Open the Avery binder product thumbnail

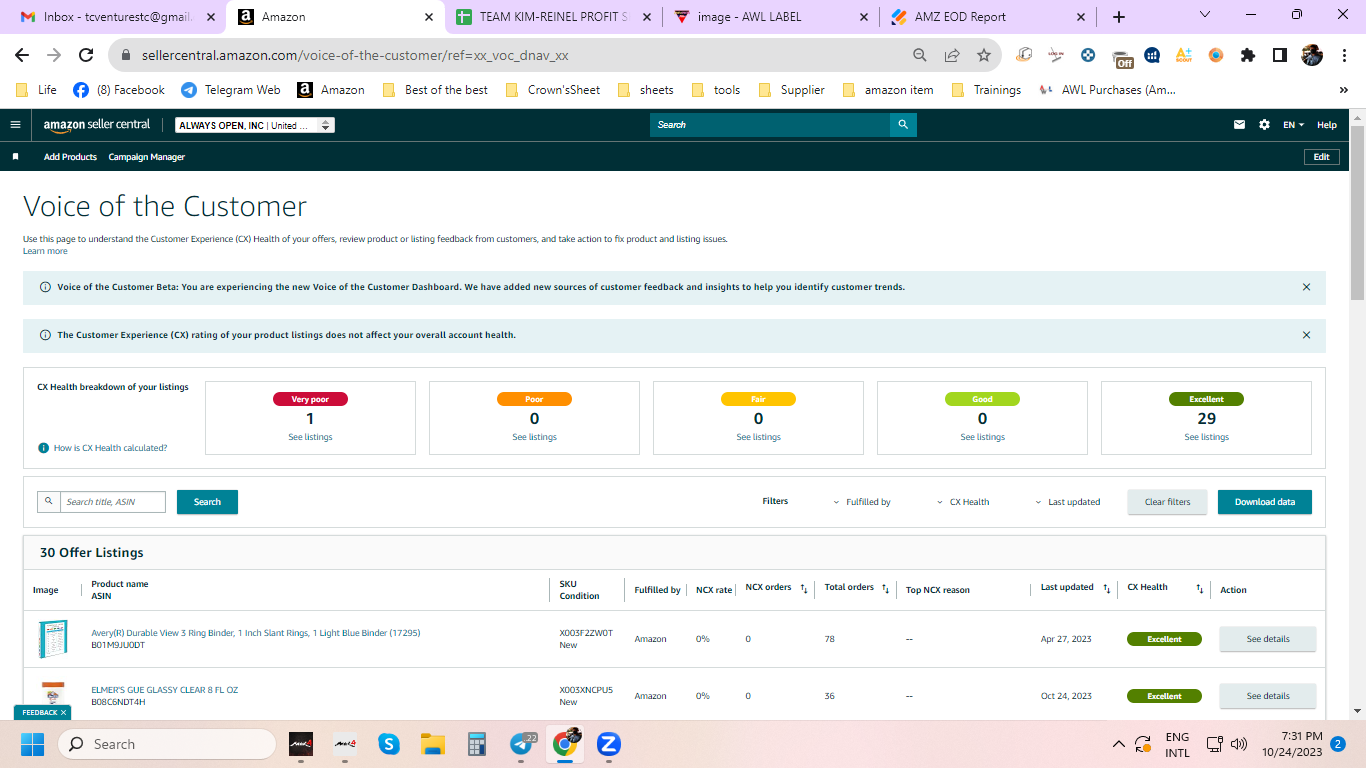[52, 639]
